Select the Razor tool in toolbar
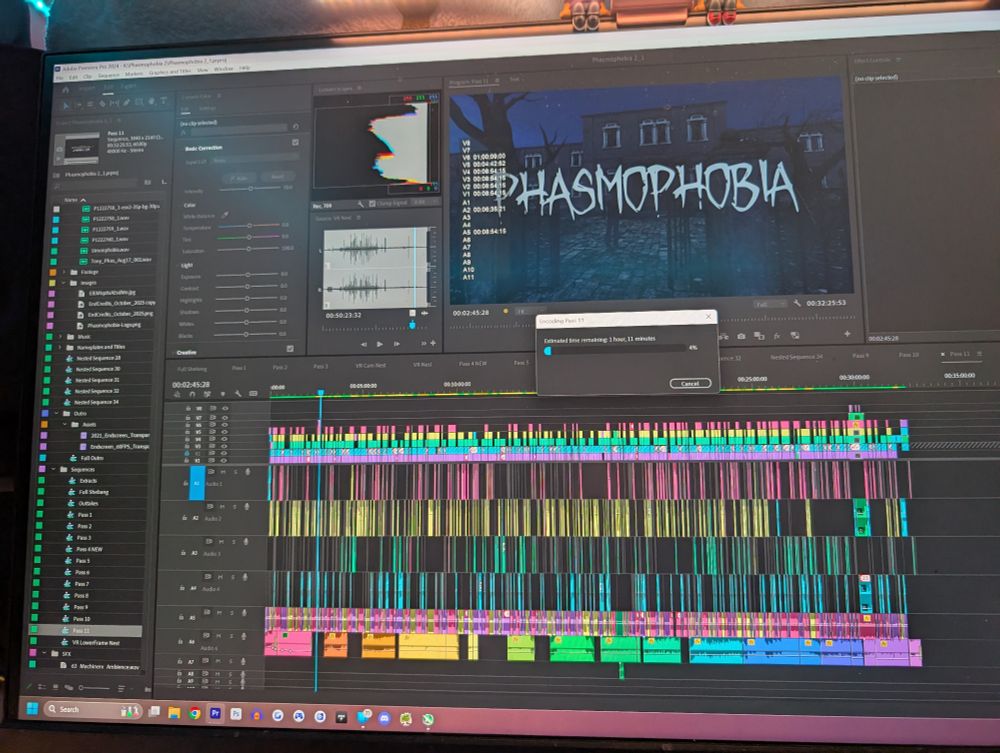Image resolution: width=1000 pixels, height=753 pixels. (102, 103)
